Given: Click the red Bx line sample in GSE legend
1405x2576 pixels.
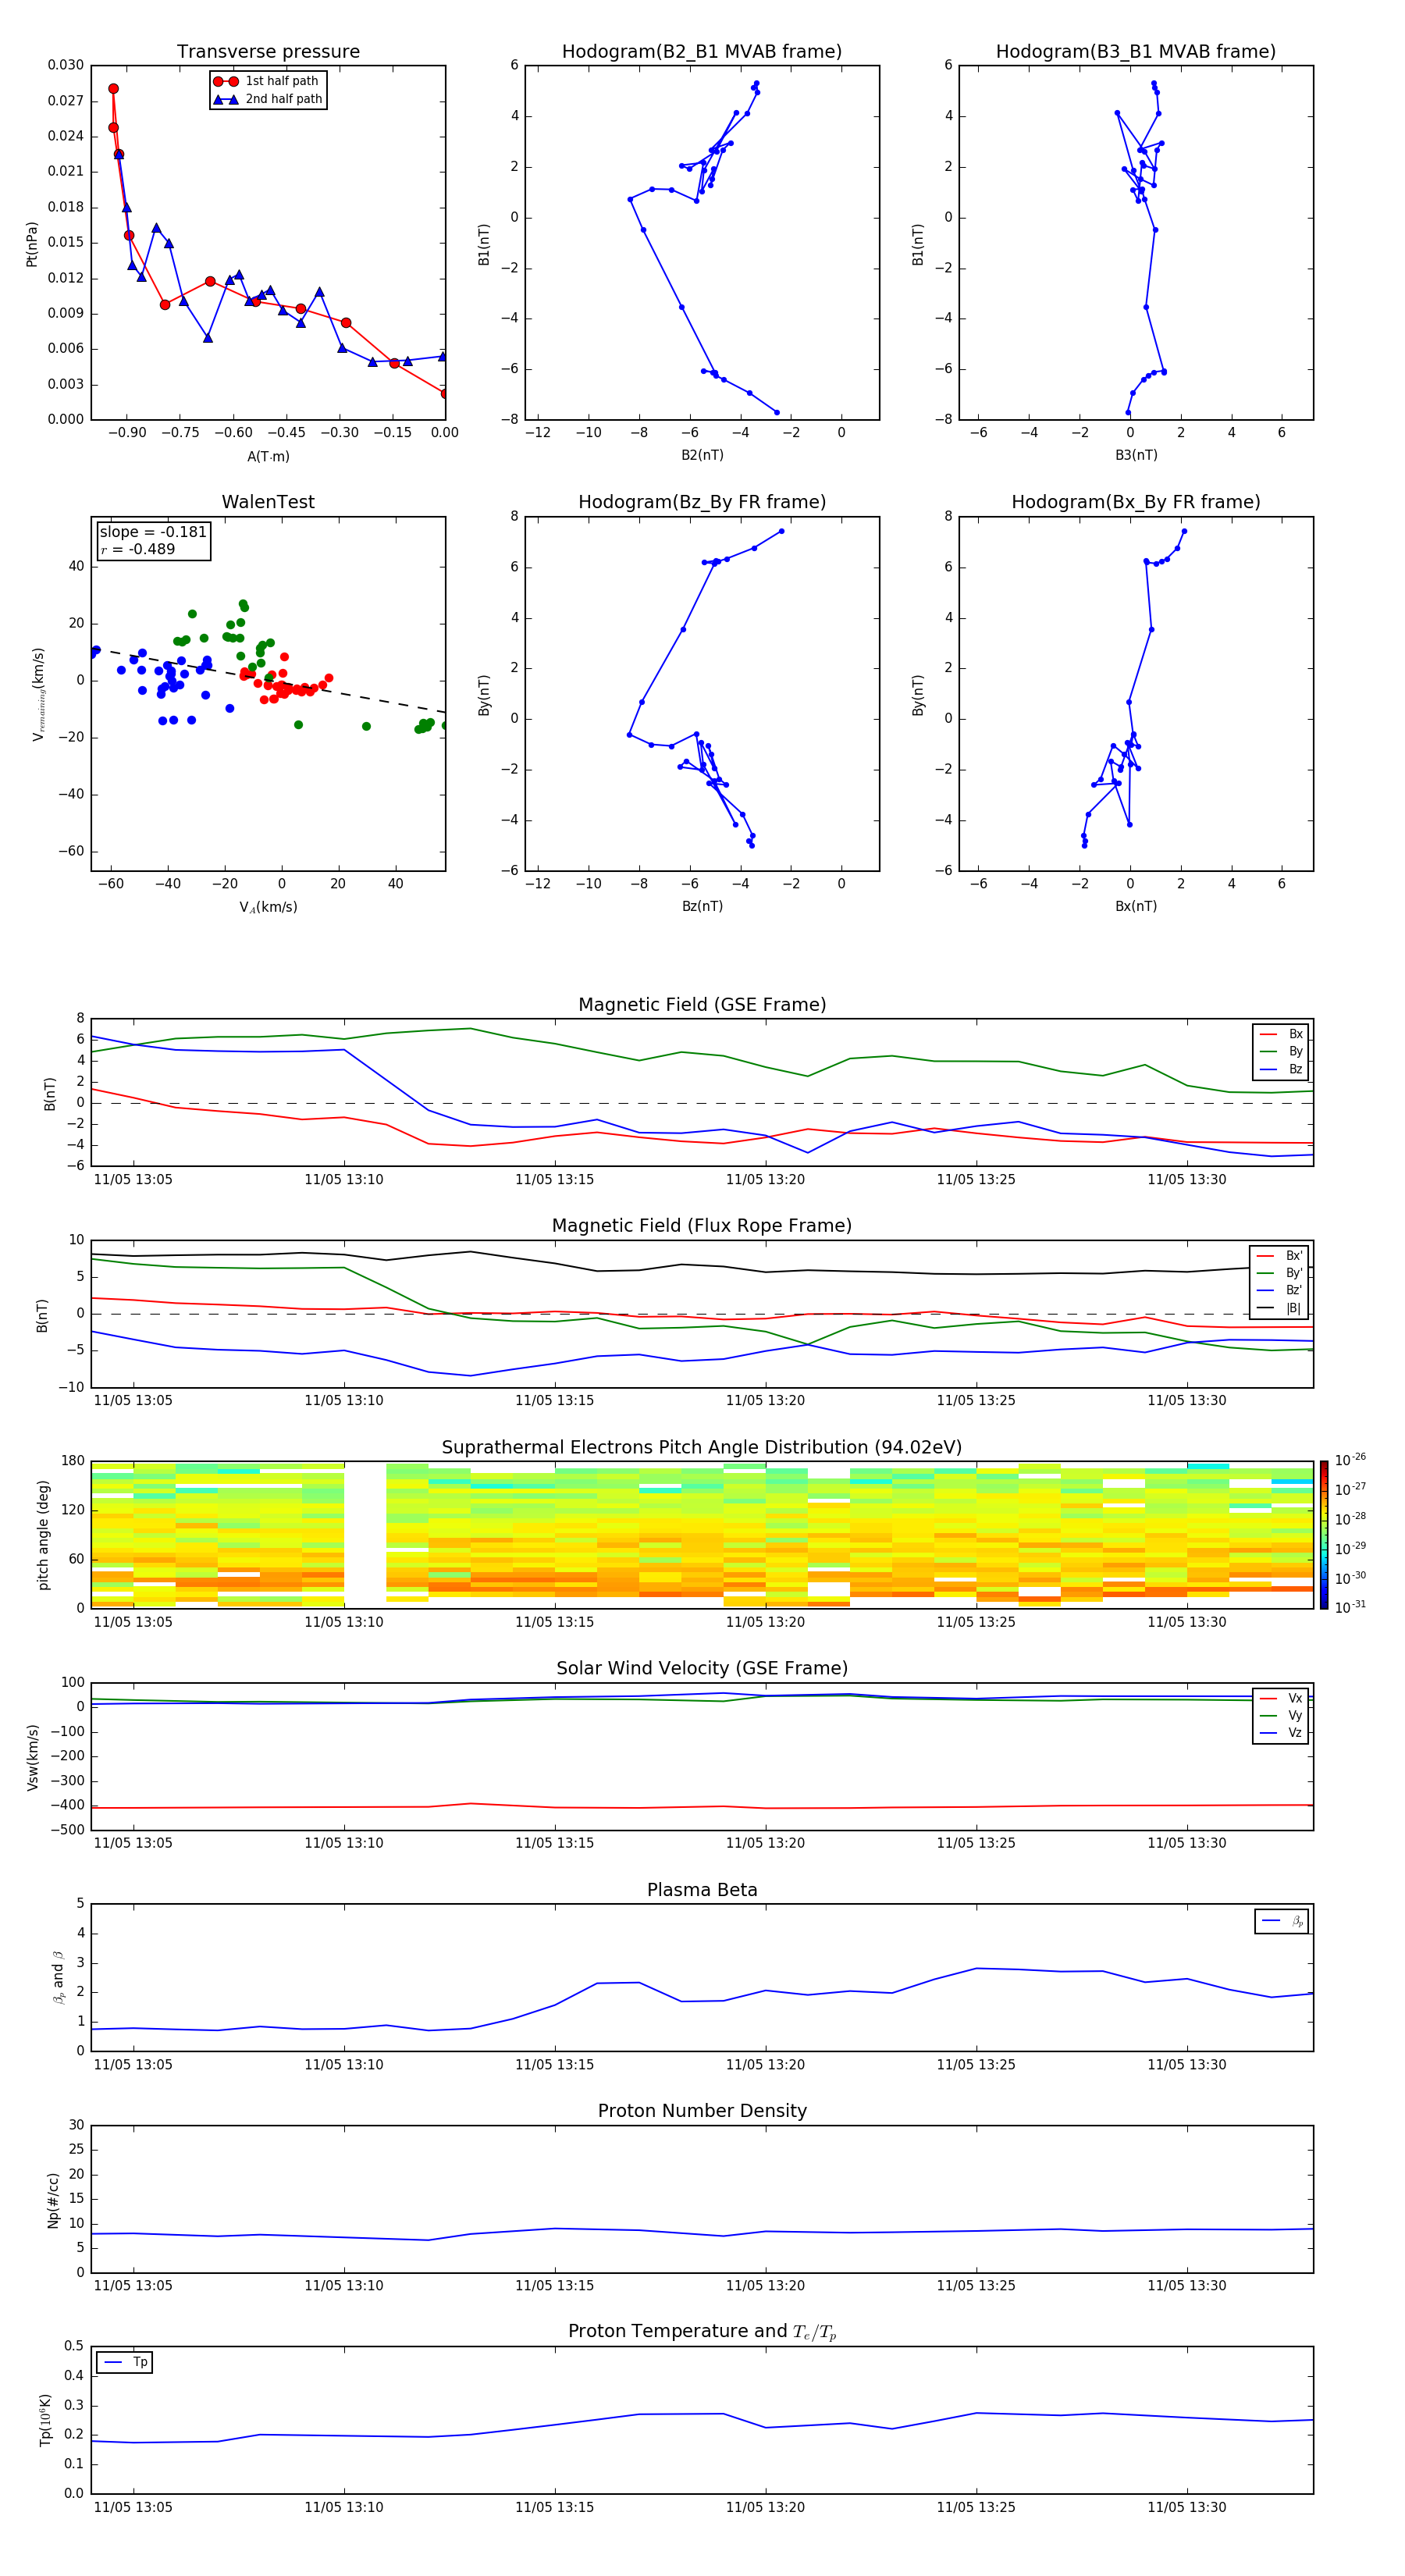Looking at the screenshot, I should click(x=1268, y=1034).
